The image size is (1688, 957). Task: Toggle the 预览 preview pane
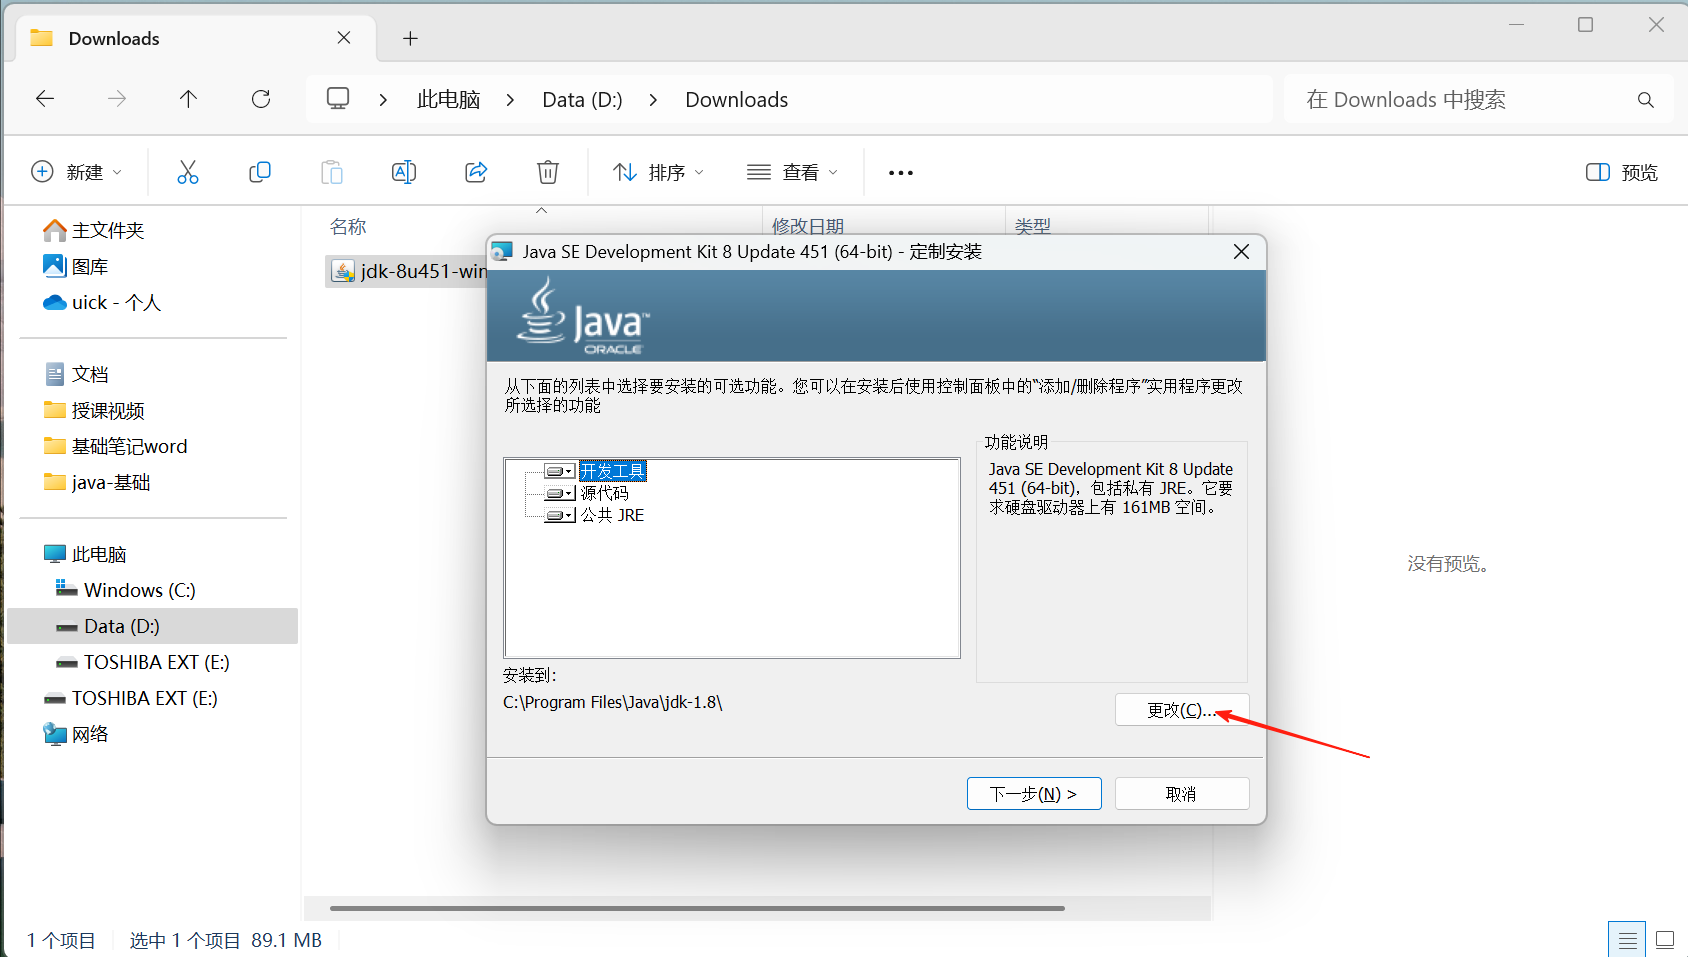click(x=1620, y=171)
